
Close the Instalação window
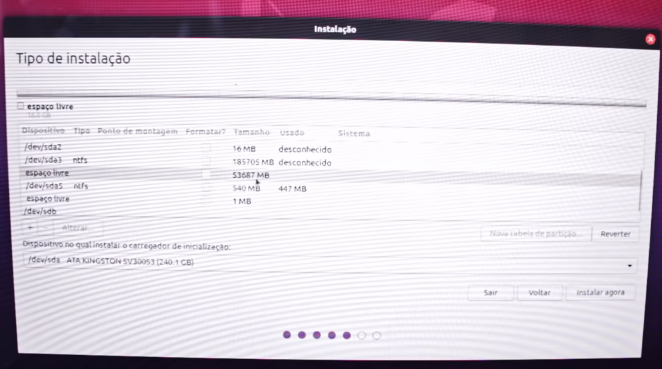coord(650,39)
